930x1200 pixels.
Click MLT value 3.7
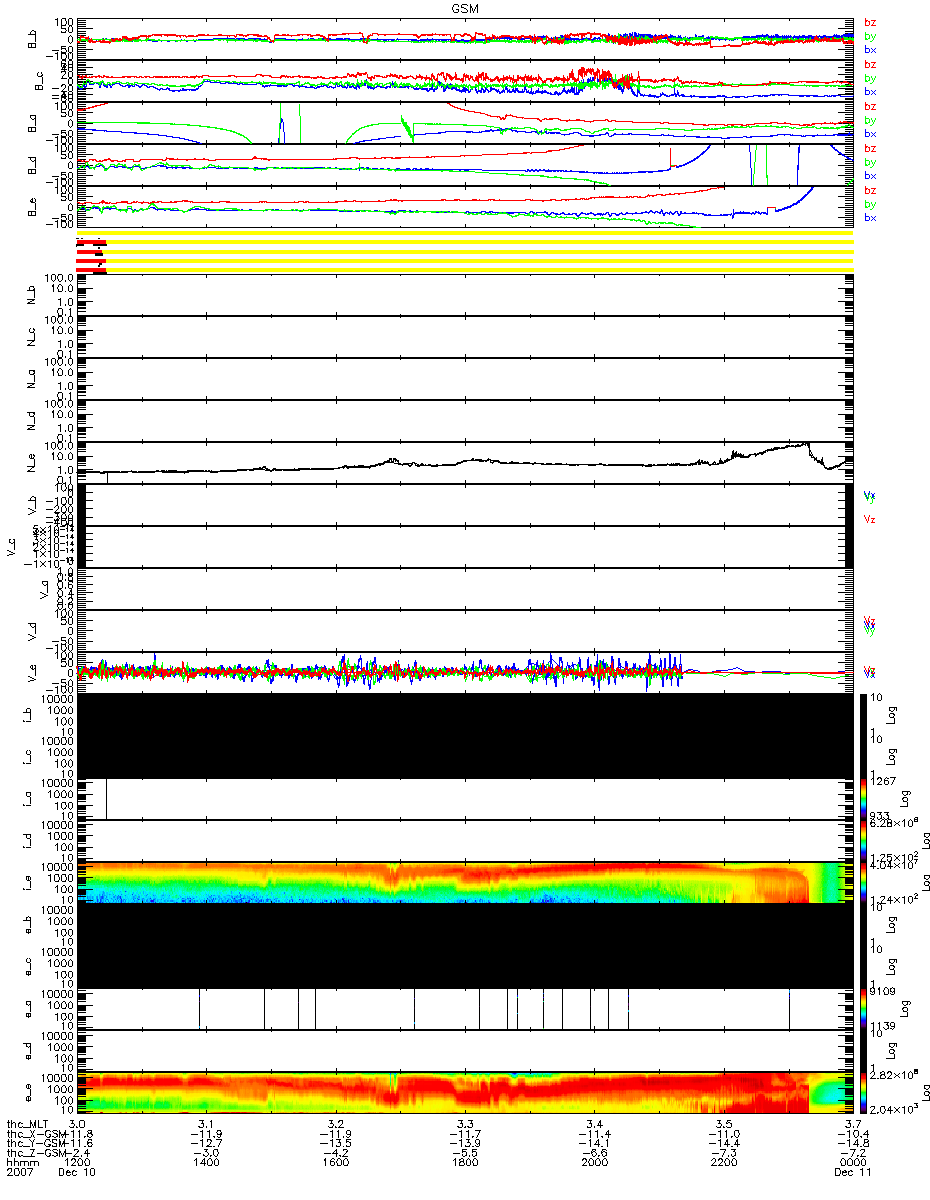(x=852, y=1124)
